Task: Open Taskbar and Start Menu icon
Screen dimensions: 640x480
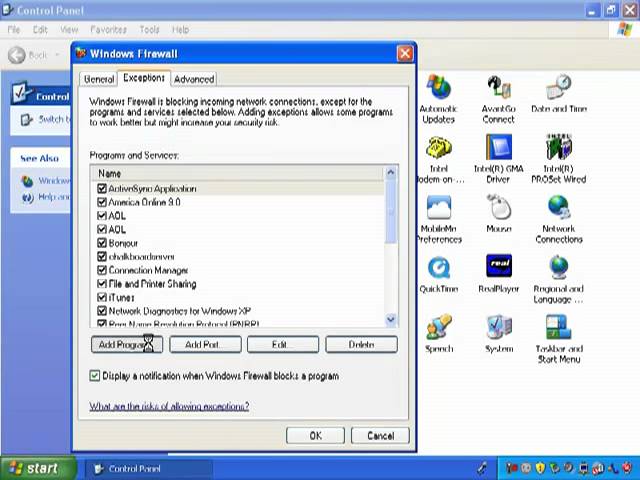Action: click(559, 327)
